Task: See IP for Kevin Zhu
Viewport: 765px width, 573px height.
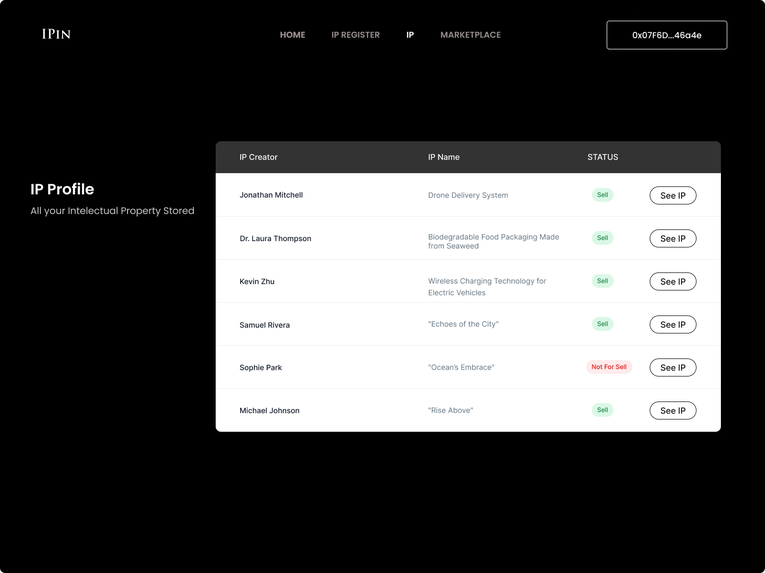Action: (673, 281)
